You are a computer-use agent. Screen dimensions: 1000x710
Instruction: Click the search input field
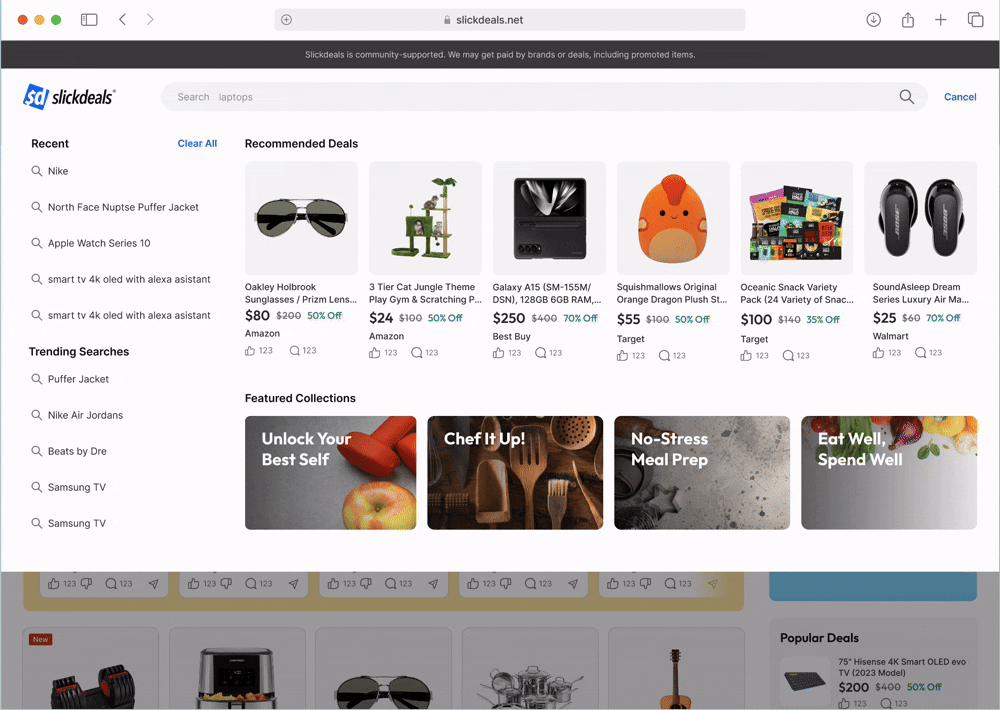(530, 97)
